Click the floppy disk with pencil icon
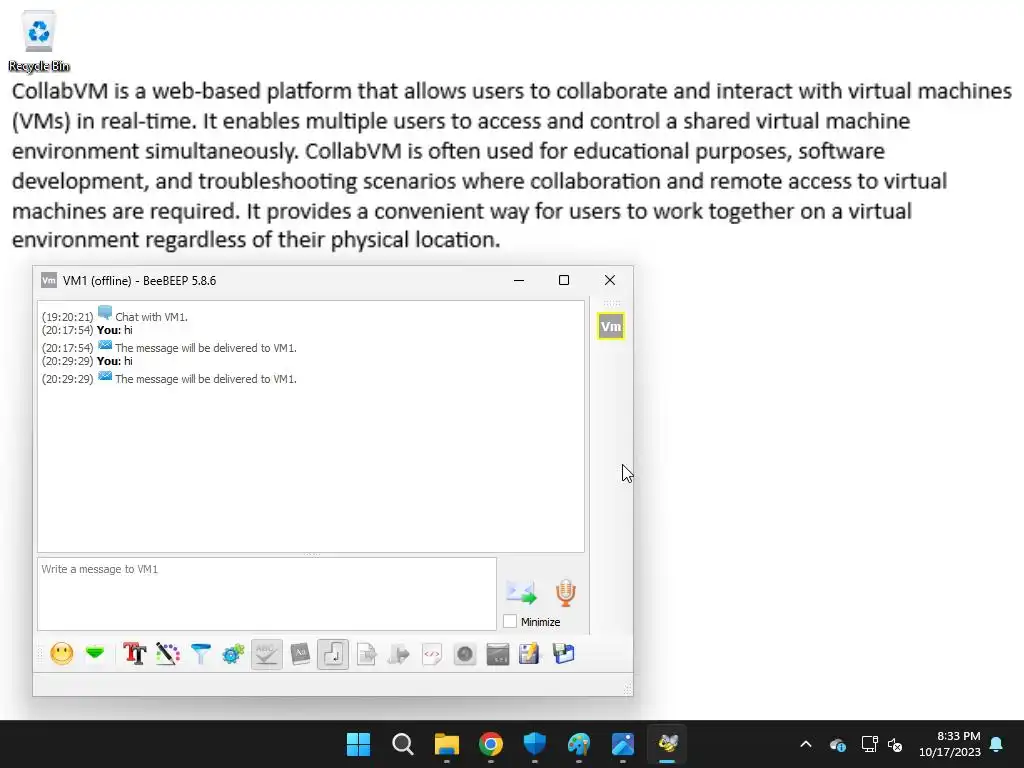Image resolution: width=1024 pixels, height=768 pixels. click(530, 654)
